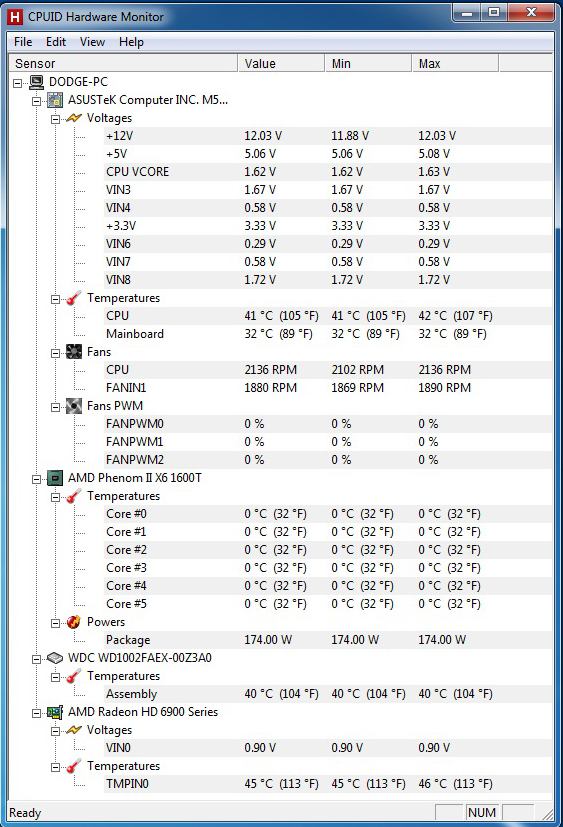Click the Min column header
This screenshot has height=827, width=563.
coord(368,63)
